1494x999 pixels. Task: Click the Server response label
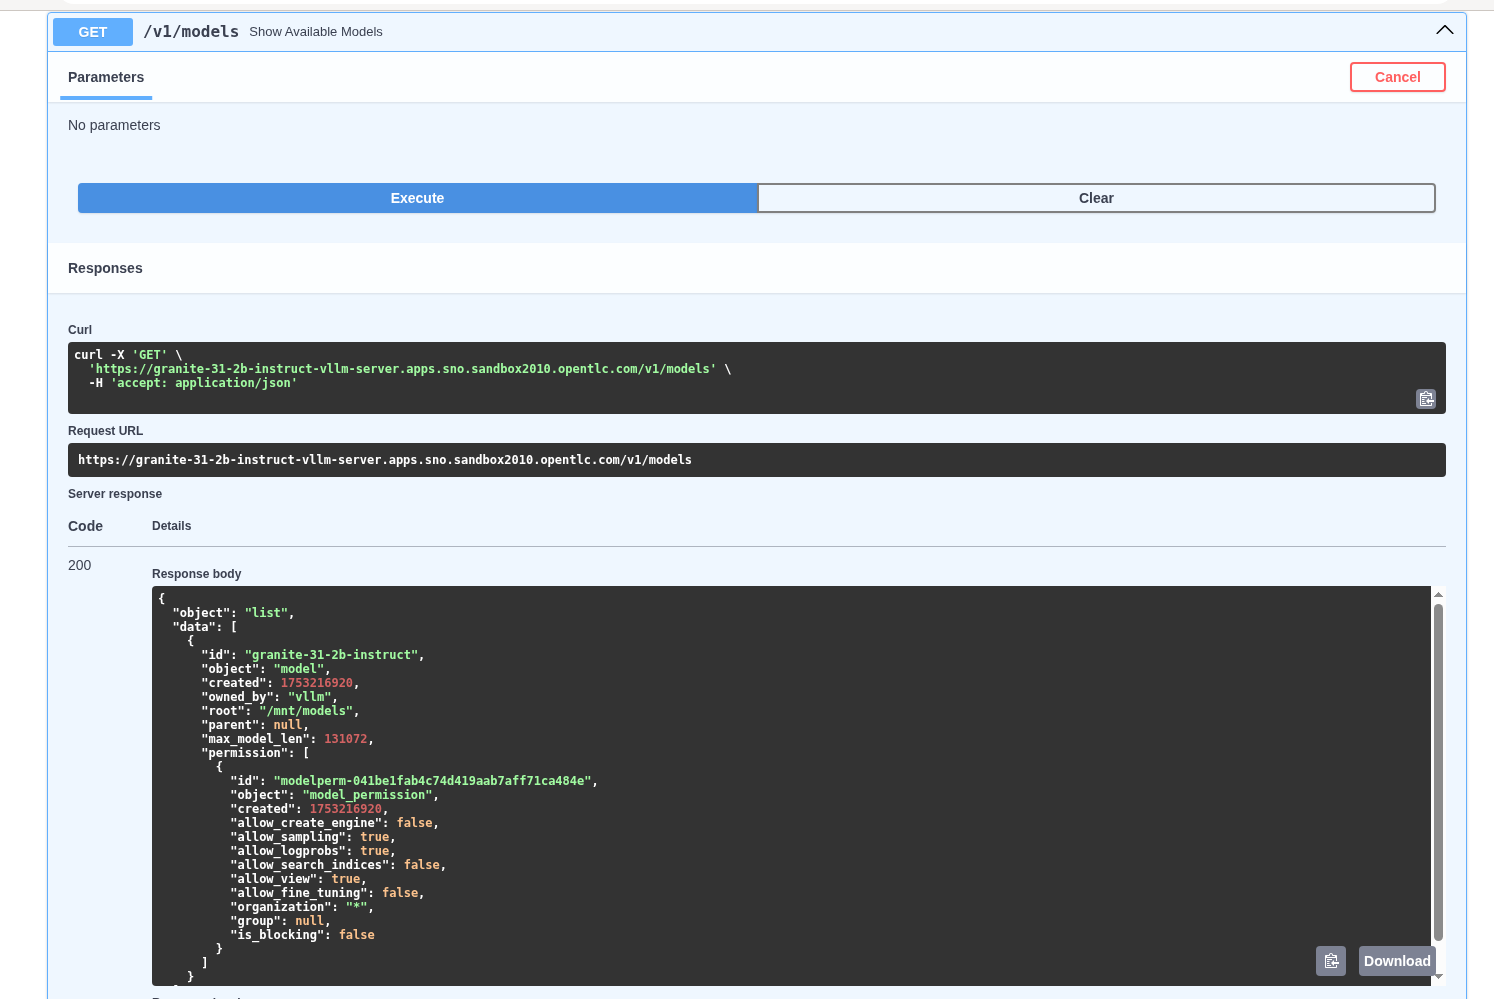(x=115, y=494)
